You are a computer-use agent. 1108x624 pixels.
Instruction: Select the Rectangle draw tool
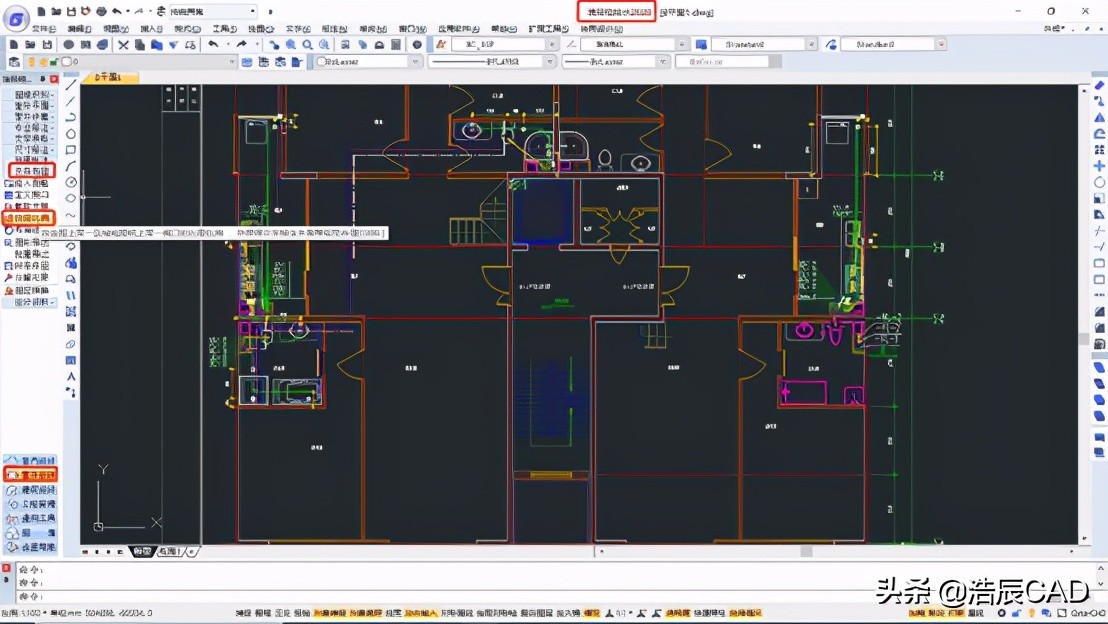coord(71,150)
